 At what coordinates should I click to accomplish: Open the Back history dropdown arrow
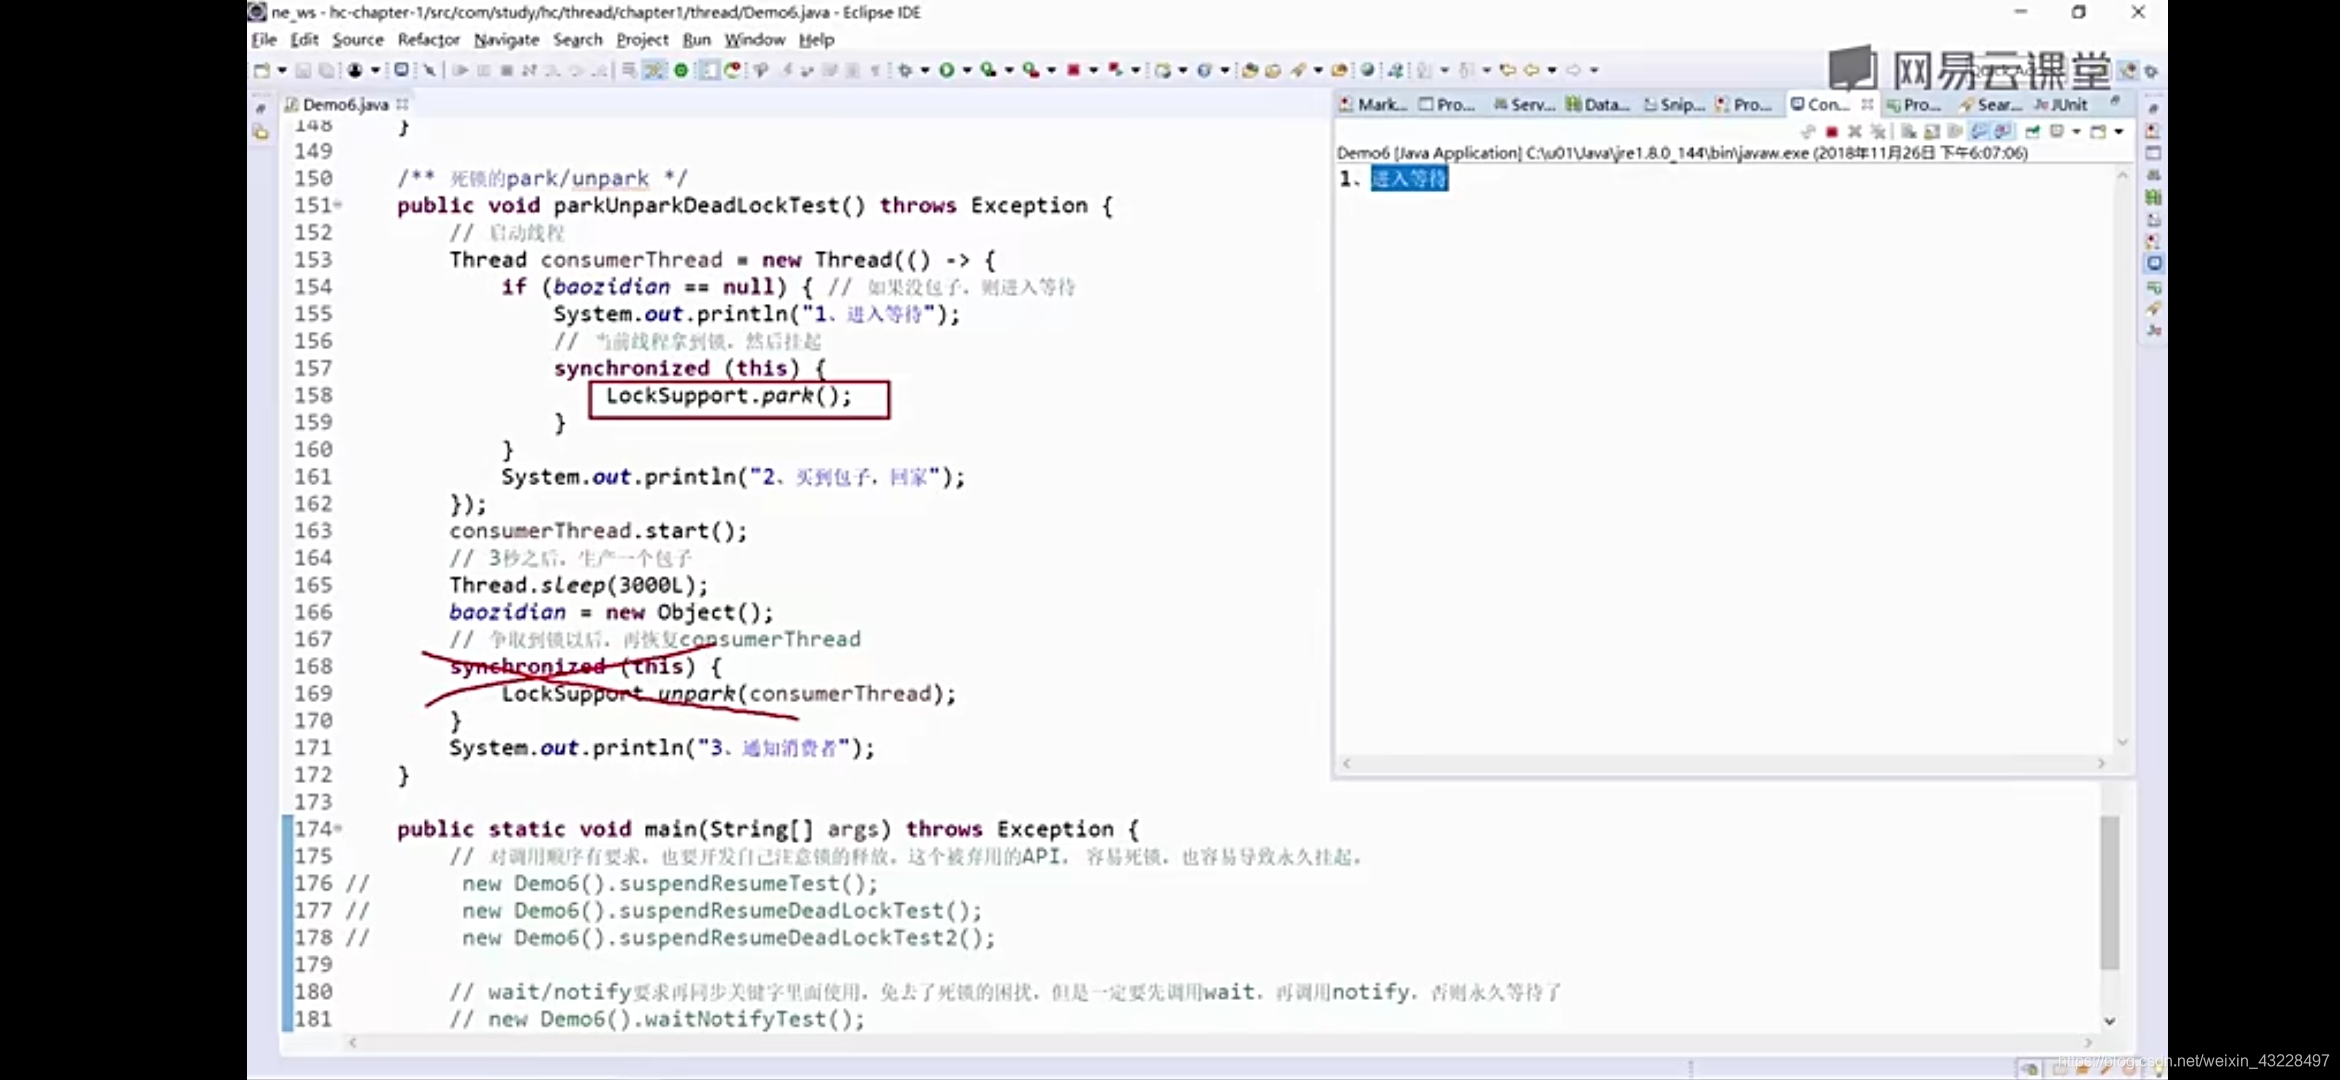point(1552,70)
